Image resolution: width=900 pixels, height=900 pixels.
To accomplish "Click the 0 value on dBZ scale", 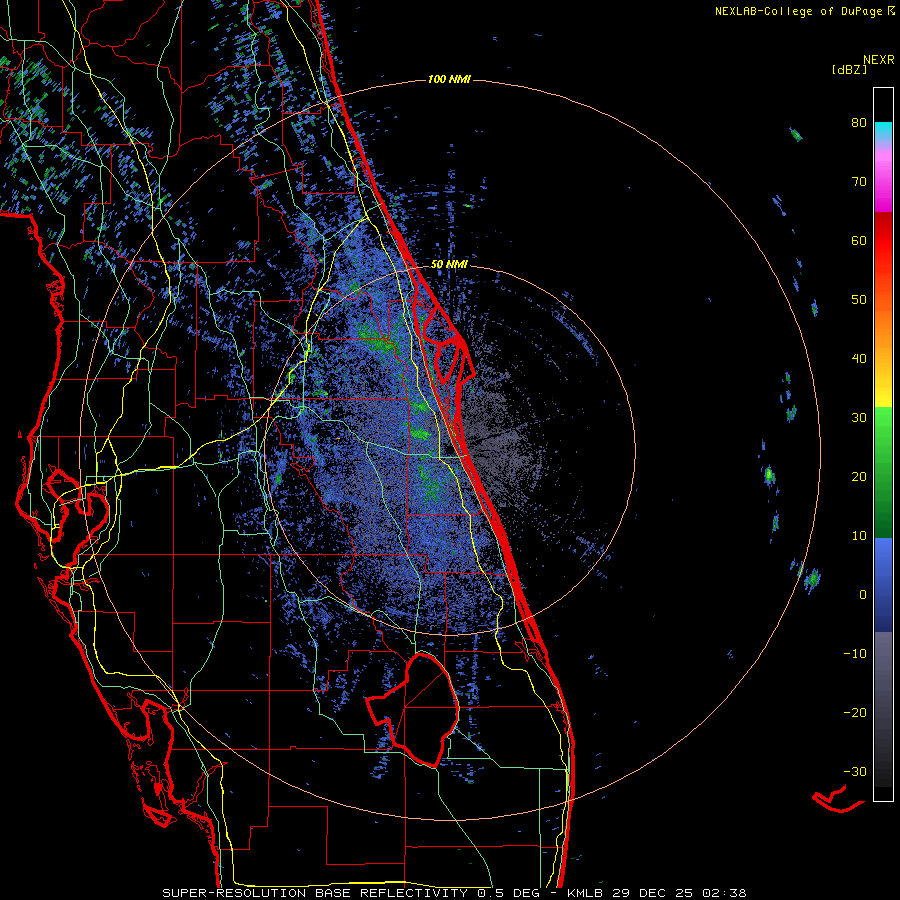I will pos(863,595).
